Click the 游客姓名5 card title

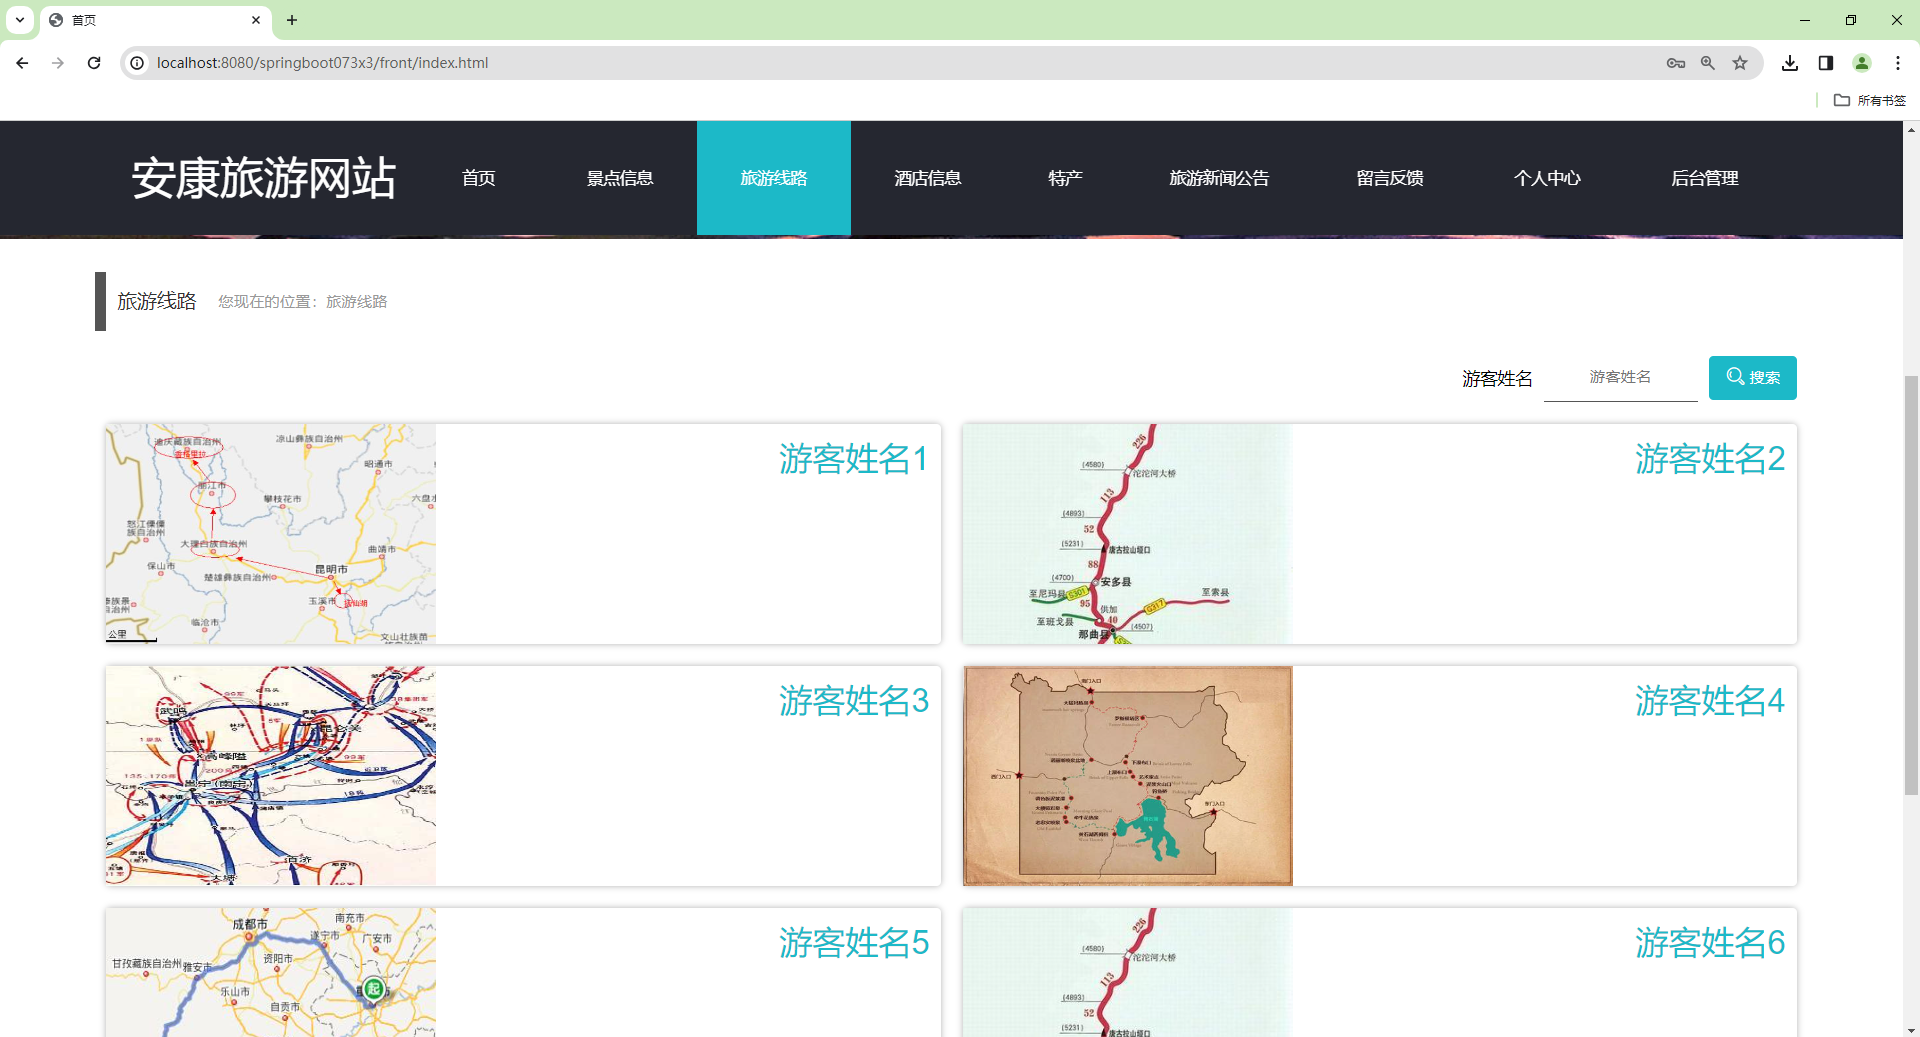pyautogui.click(x=854, y=943)
